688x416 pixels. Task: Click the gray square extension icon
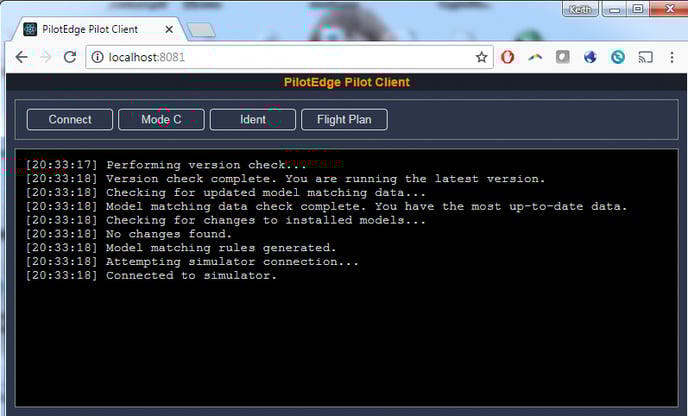[x=563, y=57]
